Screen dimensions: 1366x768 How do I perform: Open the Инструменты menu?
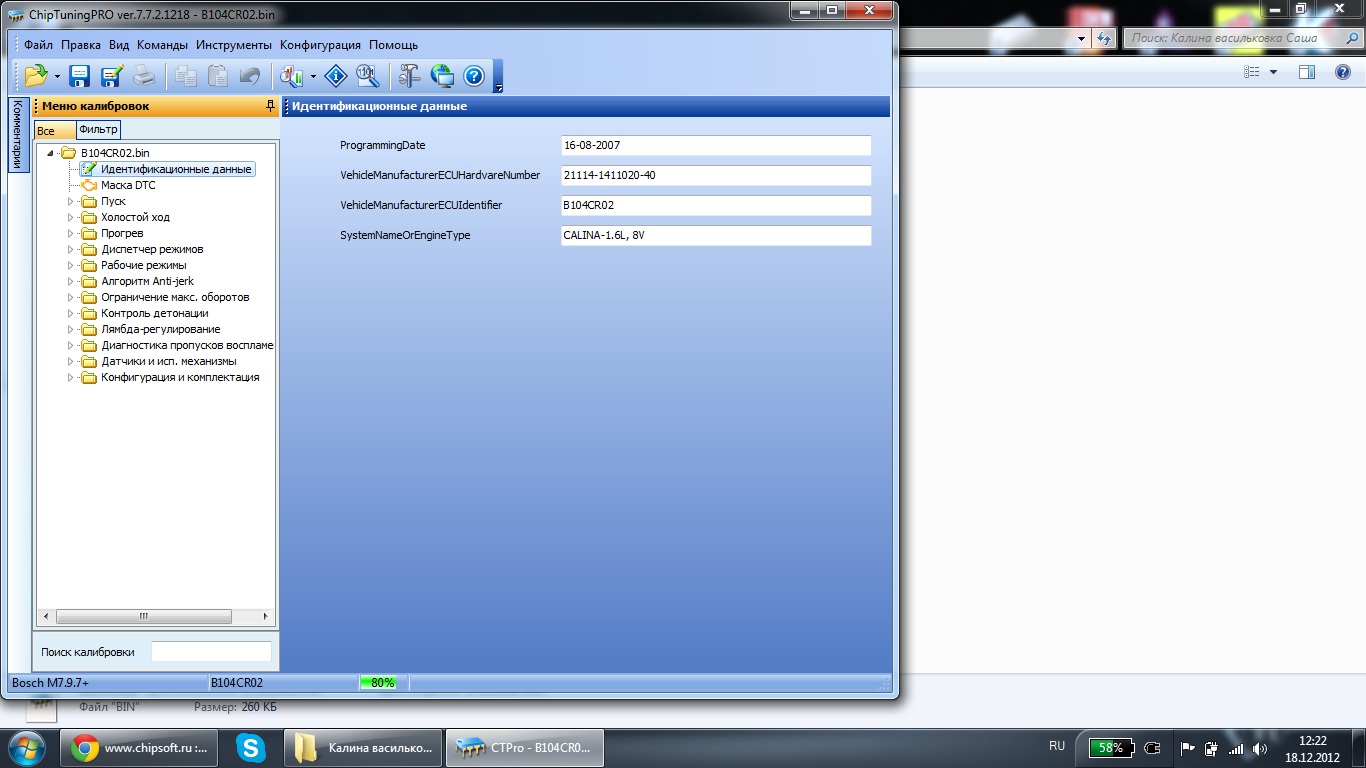click(x=234, y=45)
